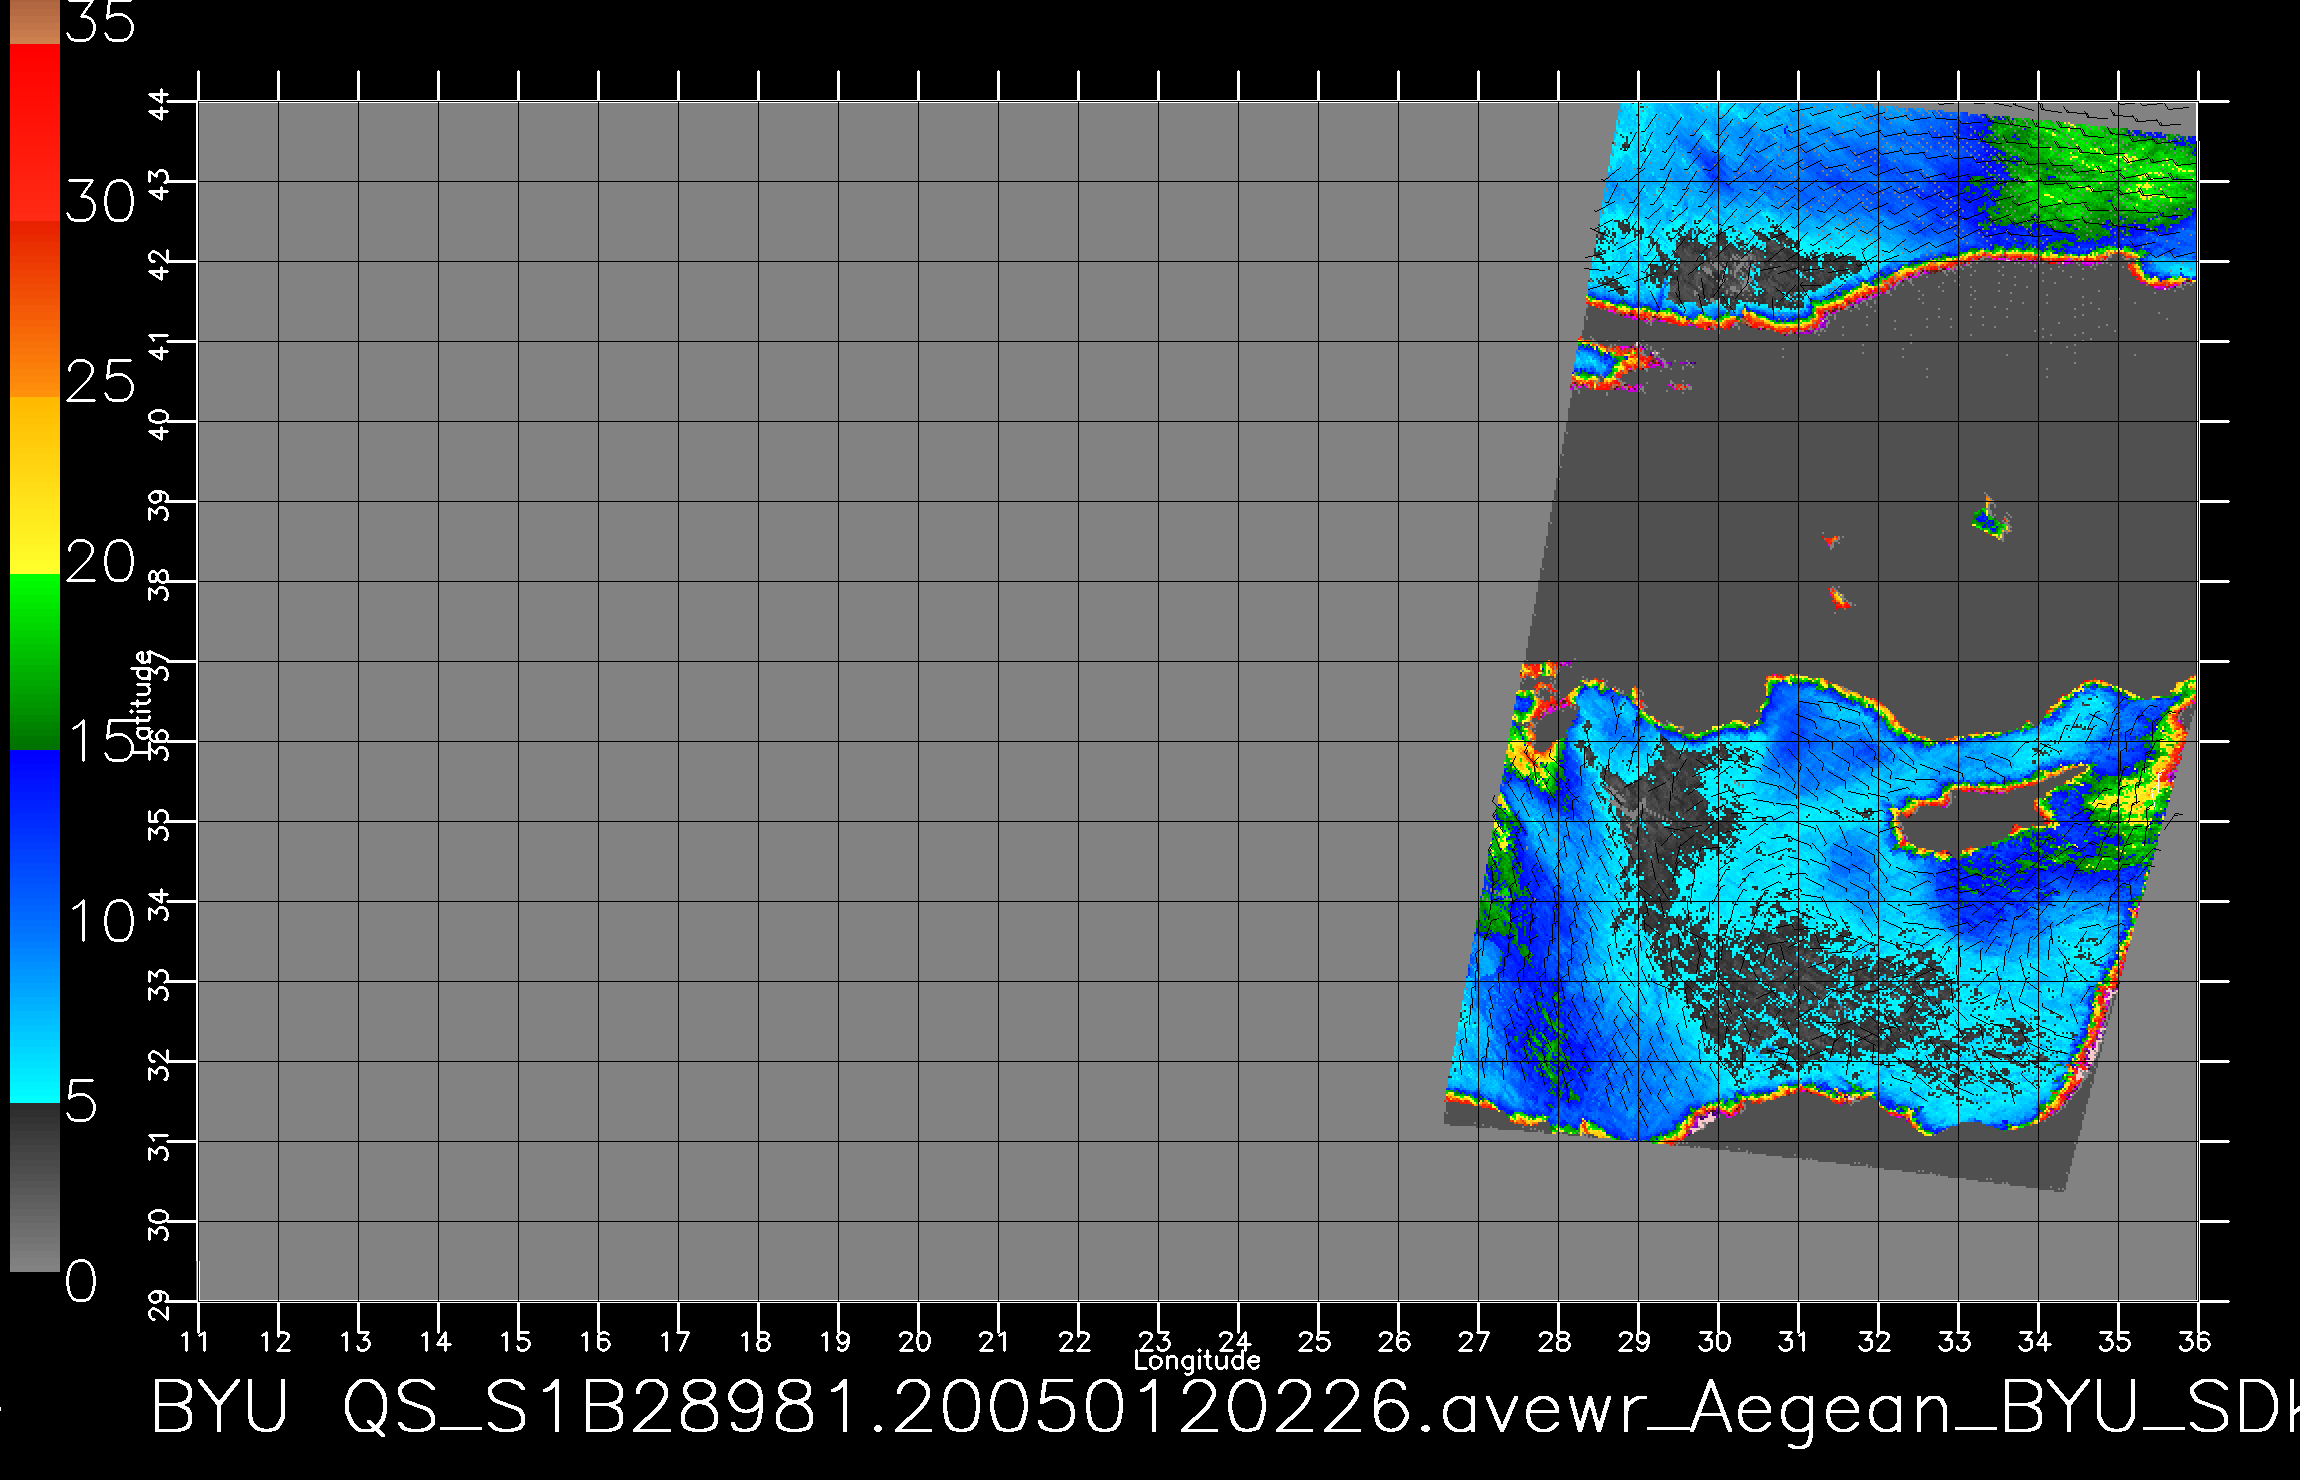Pick the gray colorbar segment below 5
The image size is (2300, 1480).
point(35,1187)
